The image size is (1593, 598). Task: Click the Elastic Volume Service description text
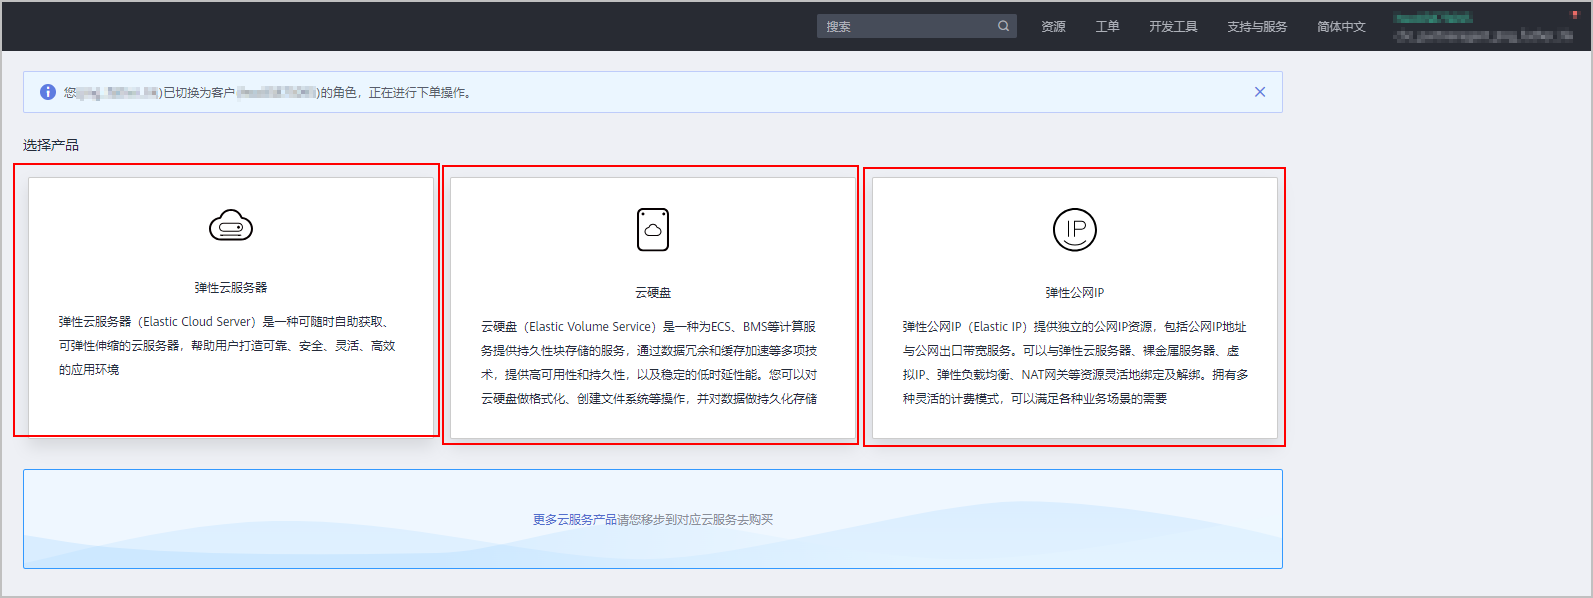click(x=649, y=363)
